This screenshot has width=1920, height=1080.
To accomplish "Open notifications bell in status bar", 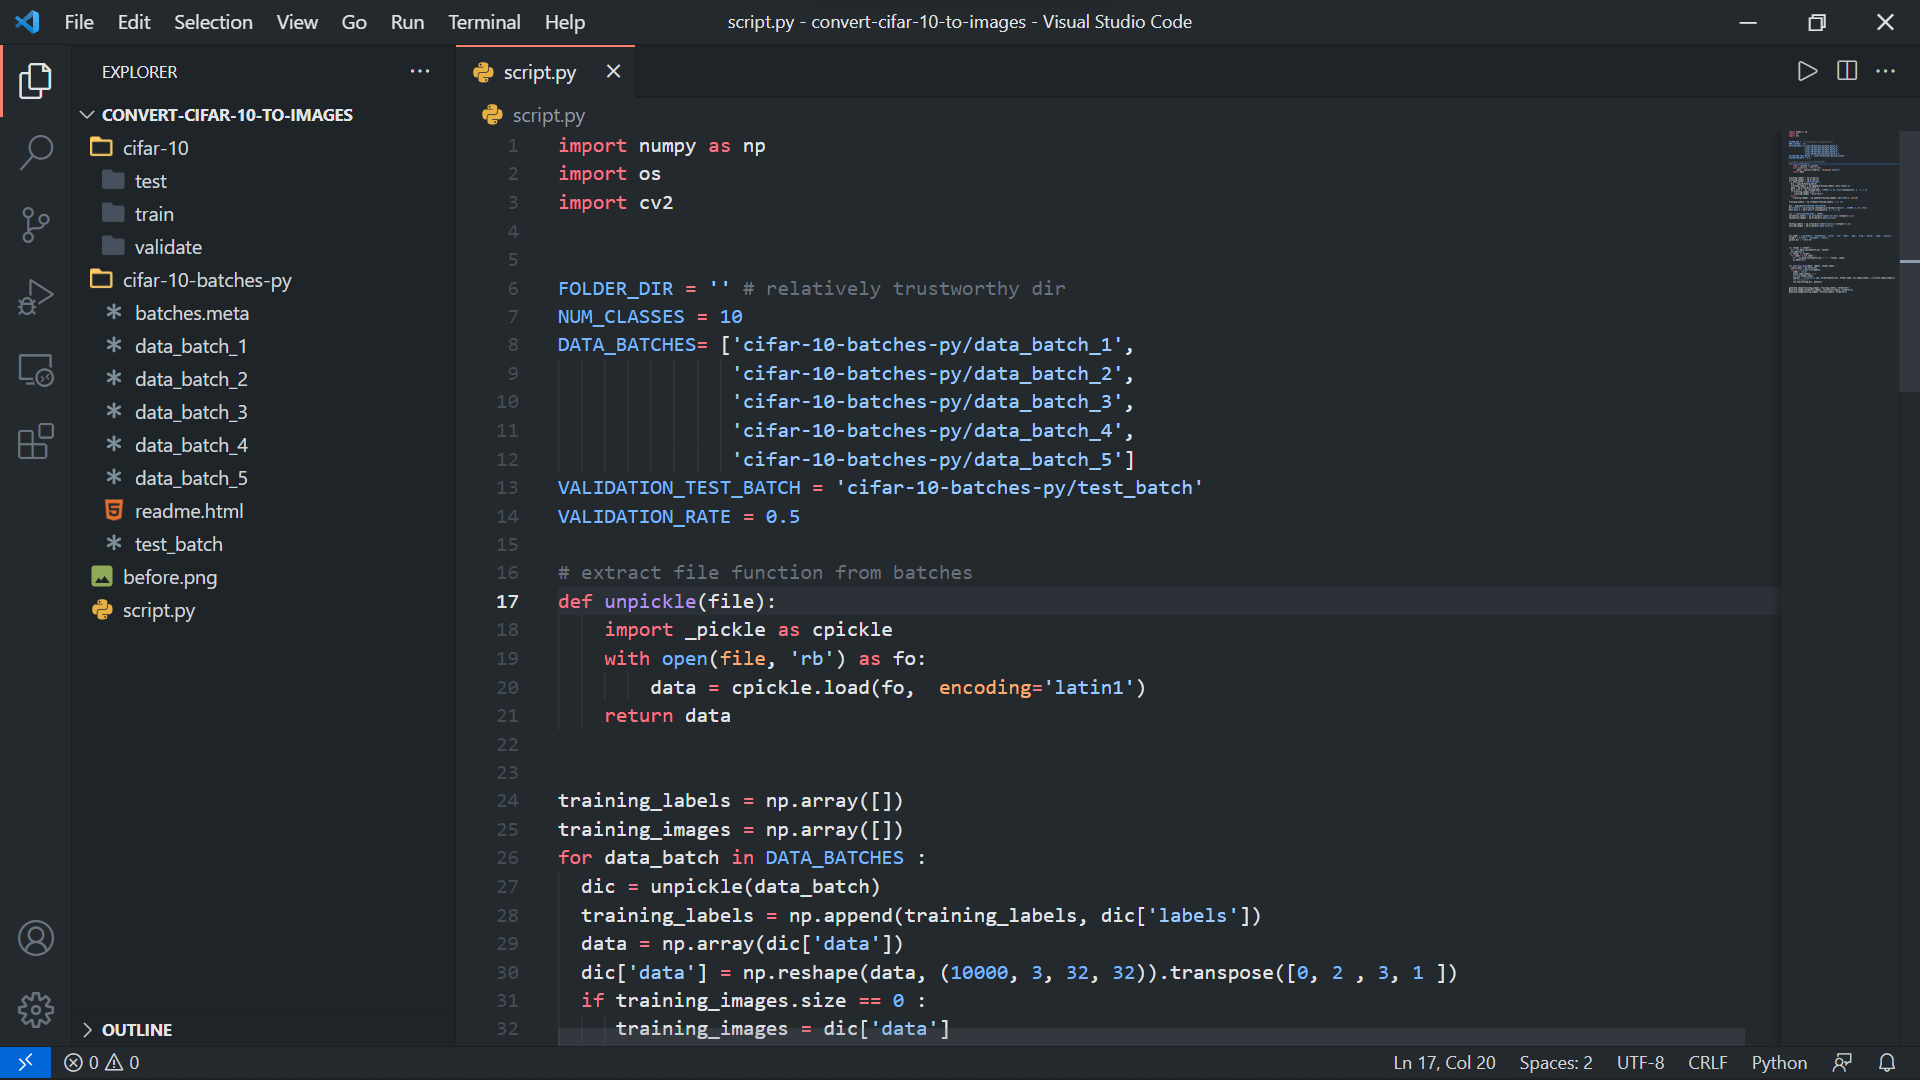I will (x=1887, y=1063).
